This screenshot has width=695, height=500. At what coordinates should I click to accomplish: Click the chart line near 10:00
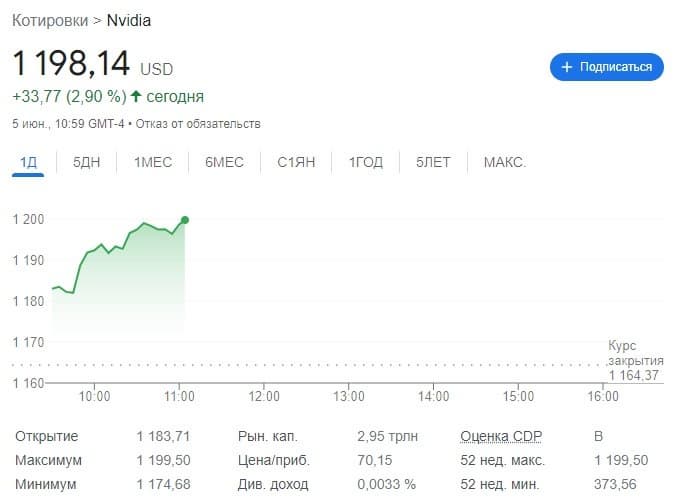point(94,250)
